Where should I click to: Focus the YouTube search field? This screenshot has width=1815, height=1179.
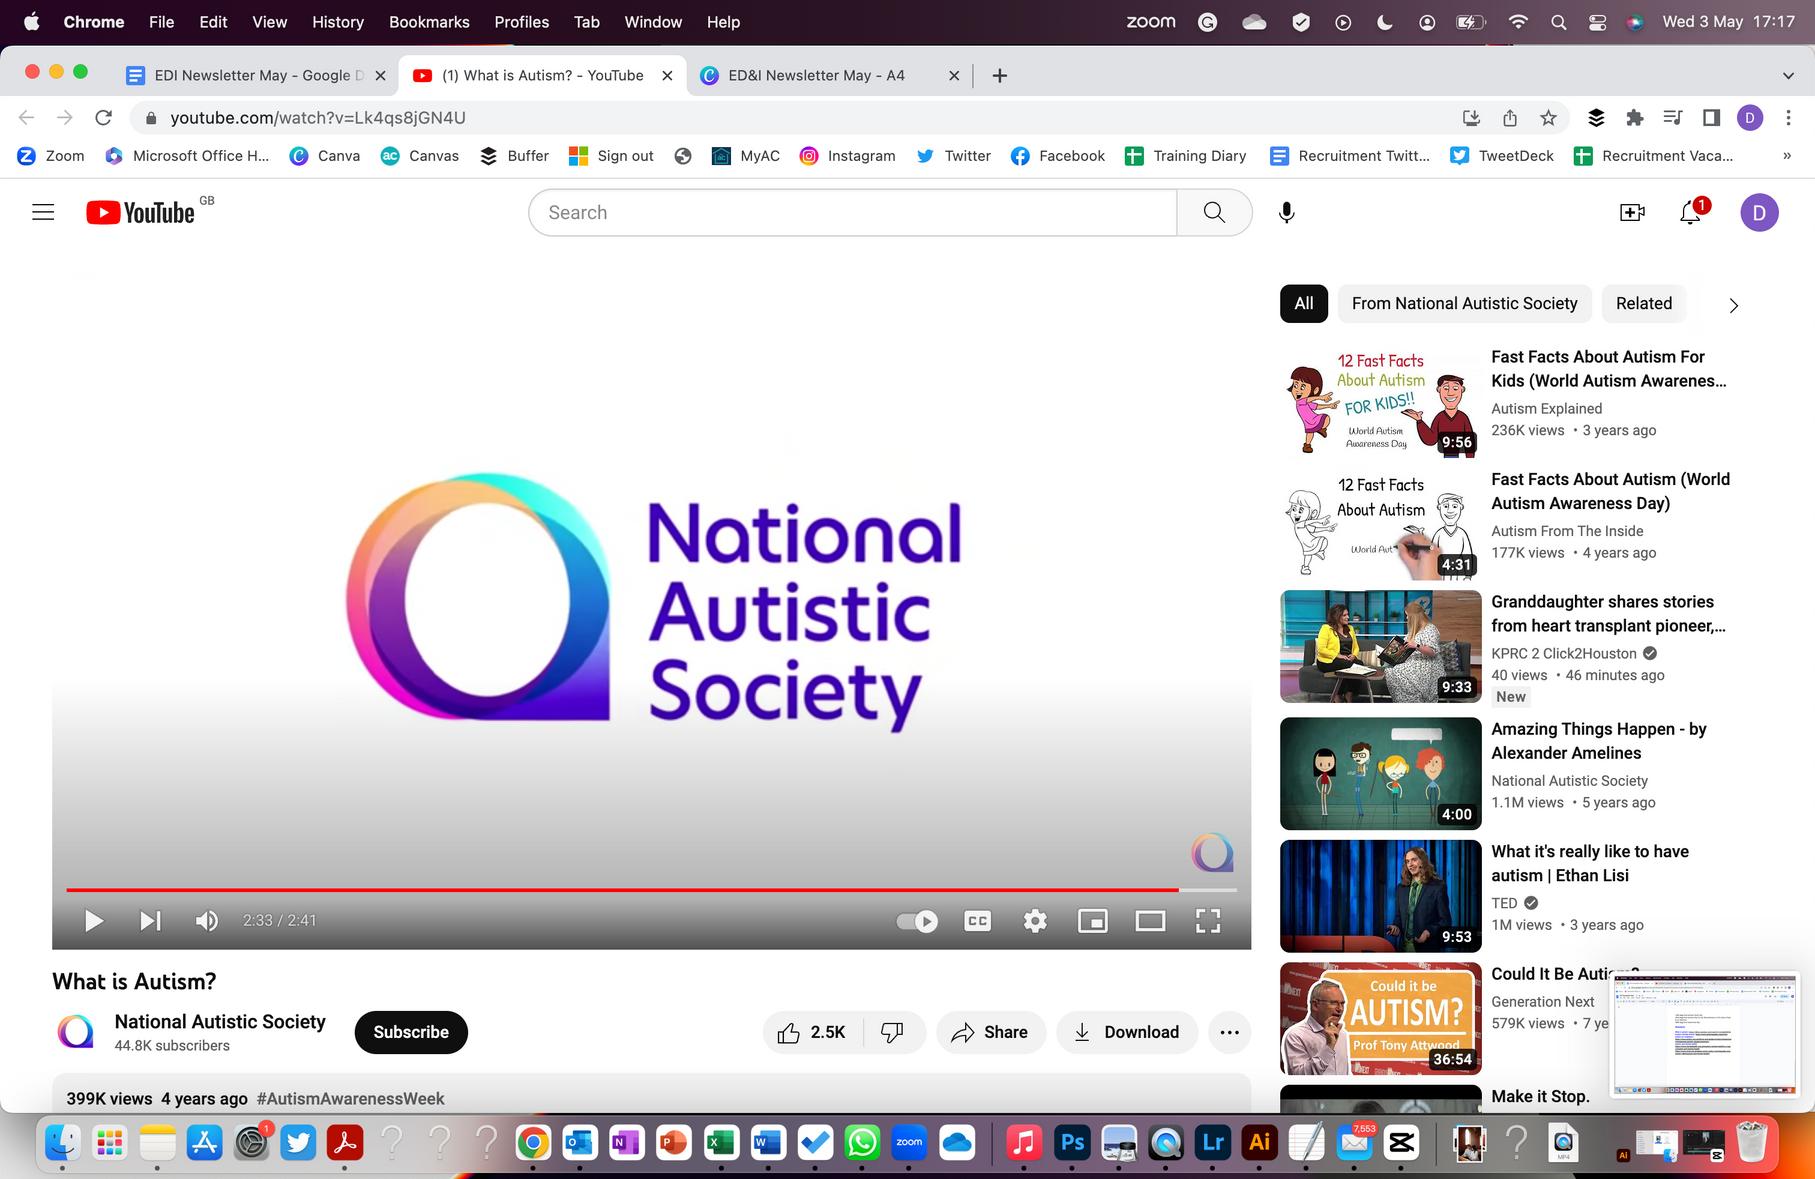[x=853, y=212]
